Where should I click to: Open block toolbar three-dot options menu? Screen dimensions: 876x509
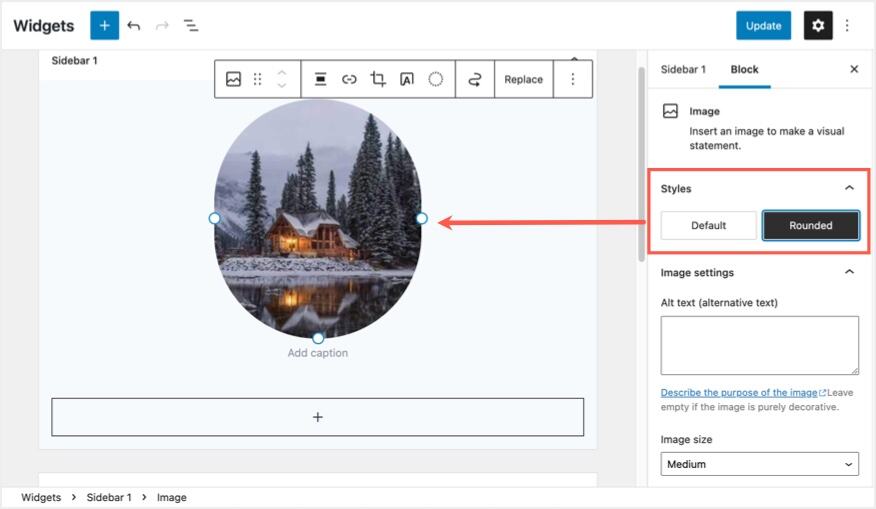573,79
